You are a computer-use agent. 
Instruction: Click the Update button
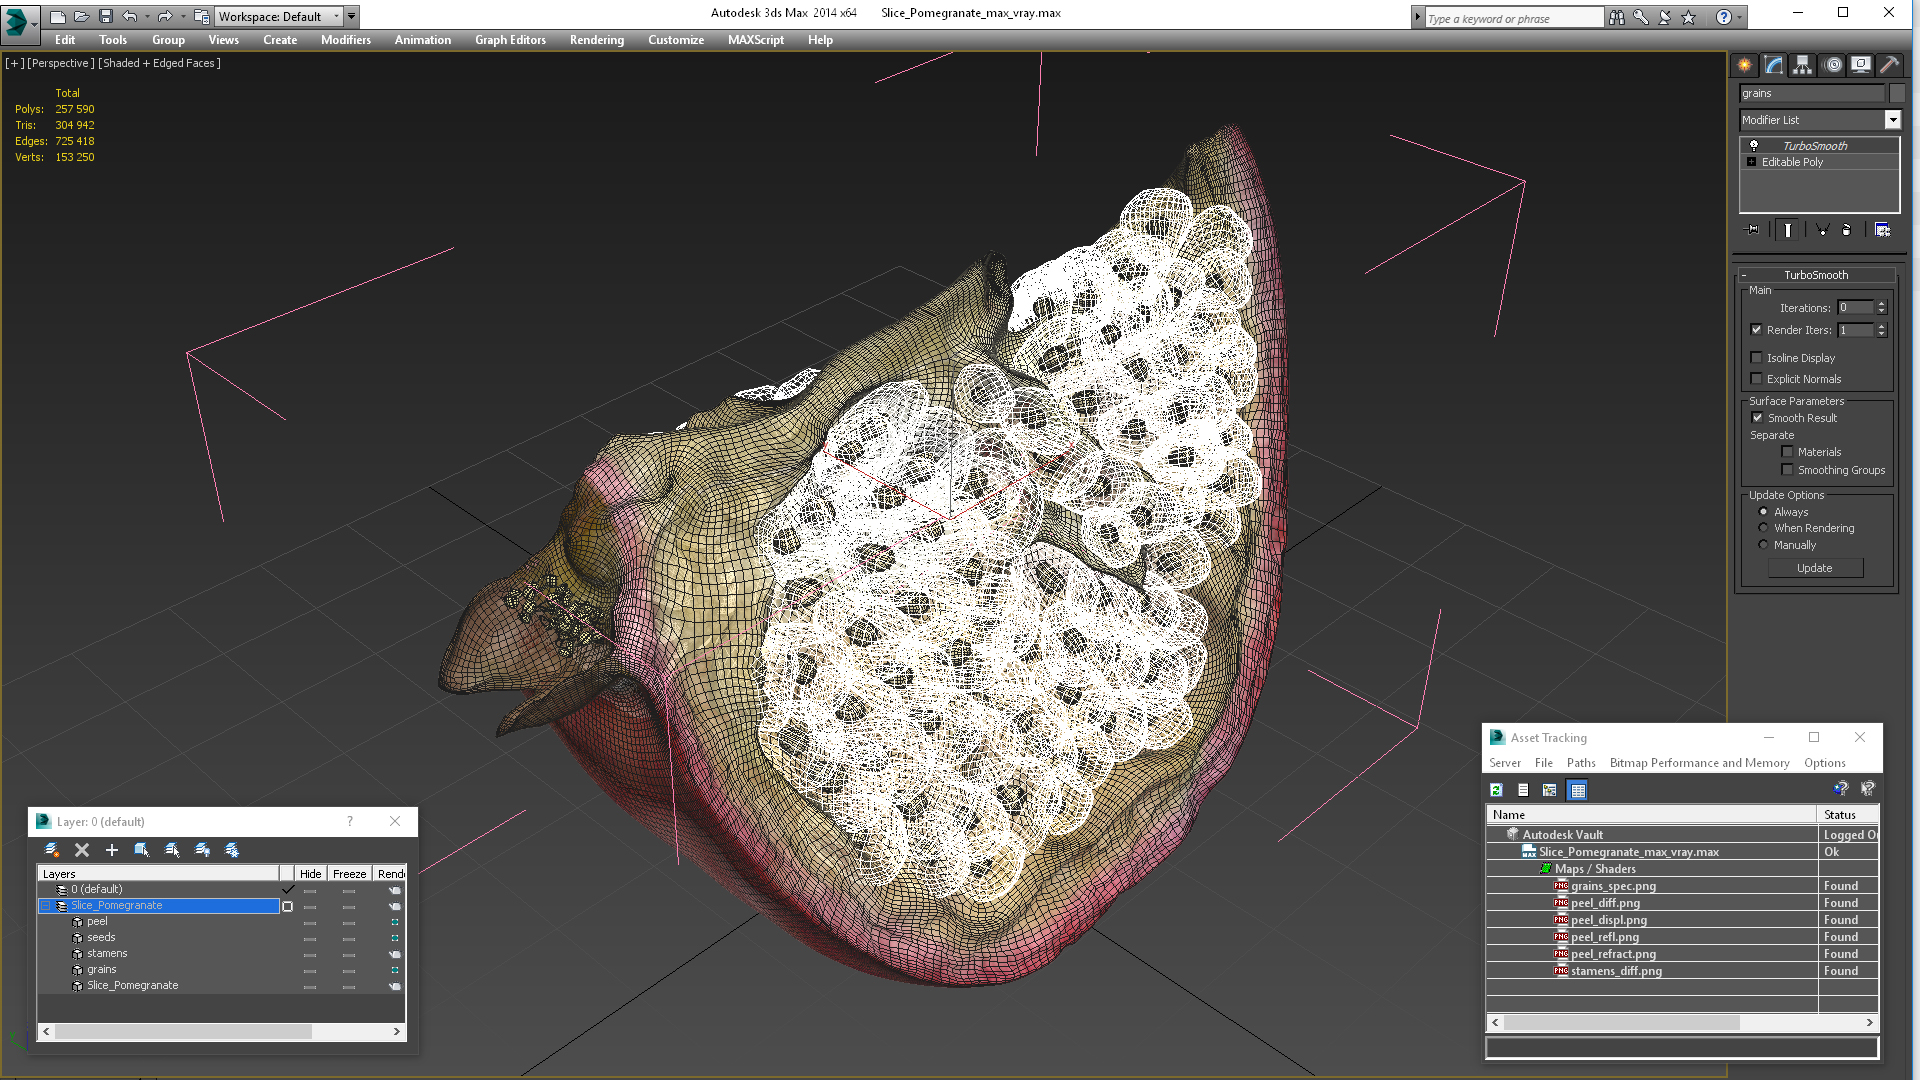coord(1814,568)
